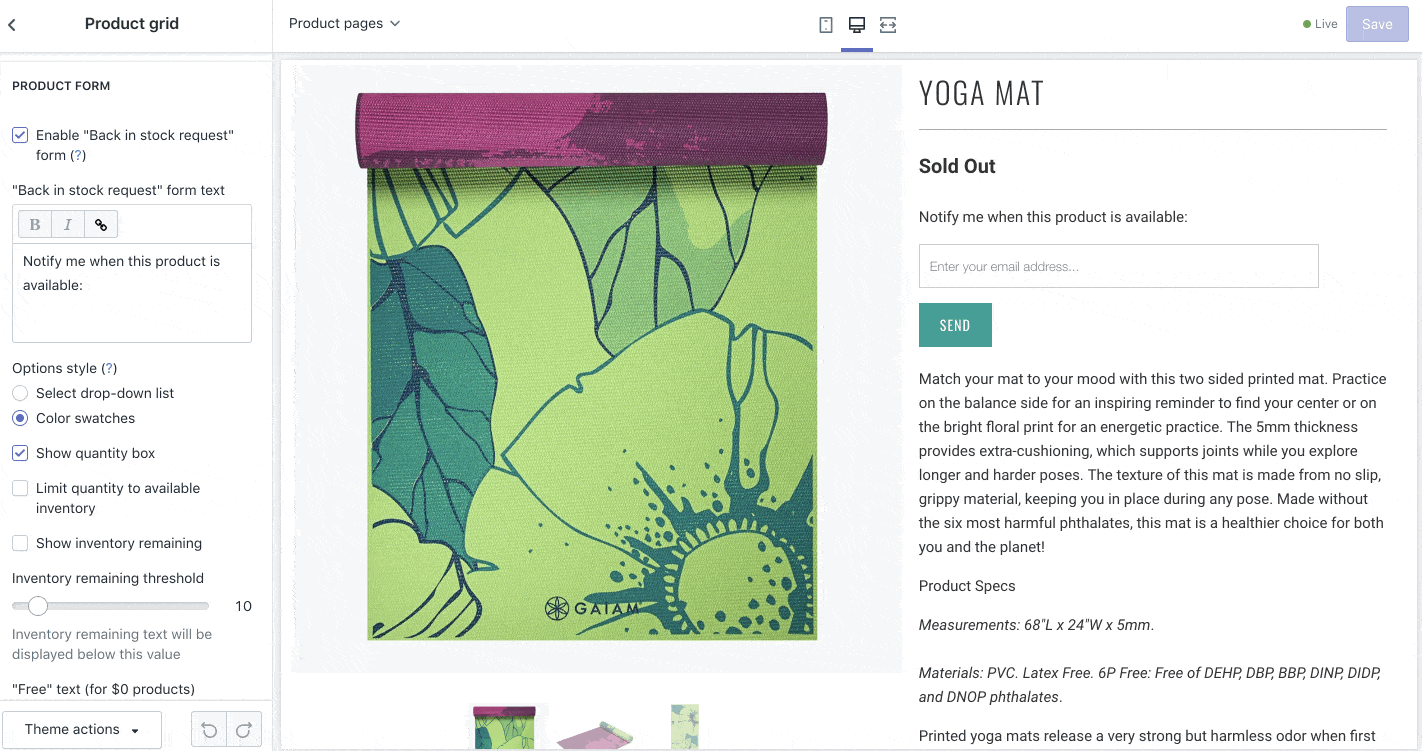Viewport: 1422px width, 751px height.
Task: Switch to mobile preview icon
Action: click(x=826, y=25)
